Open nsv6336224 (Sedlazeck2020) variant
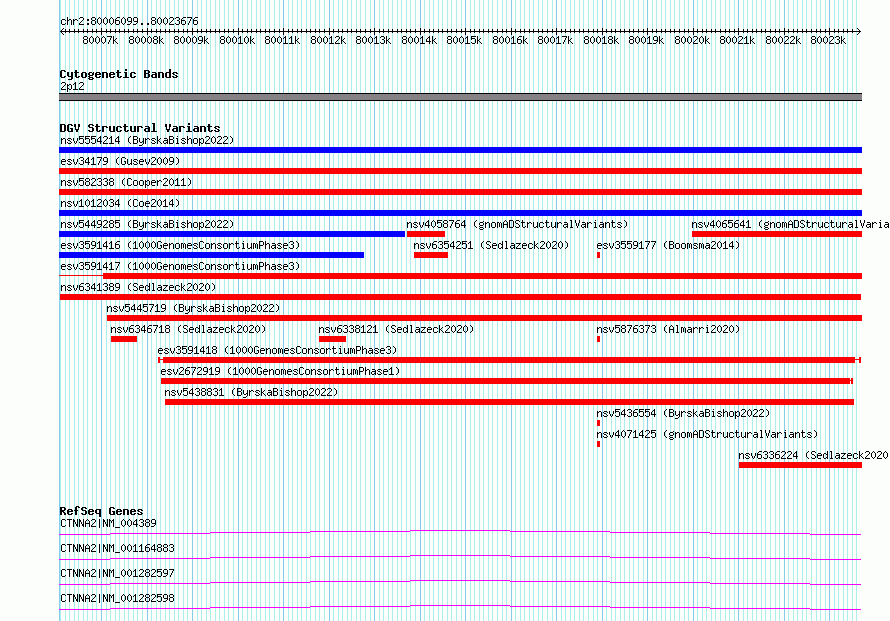This screenshot has width=890, height=621. tap(813, 455)
